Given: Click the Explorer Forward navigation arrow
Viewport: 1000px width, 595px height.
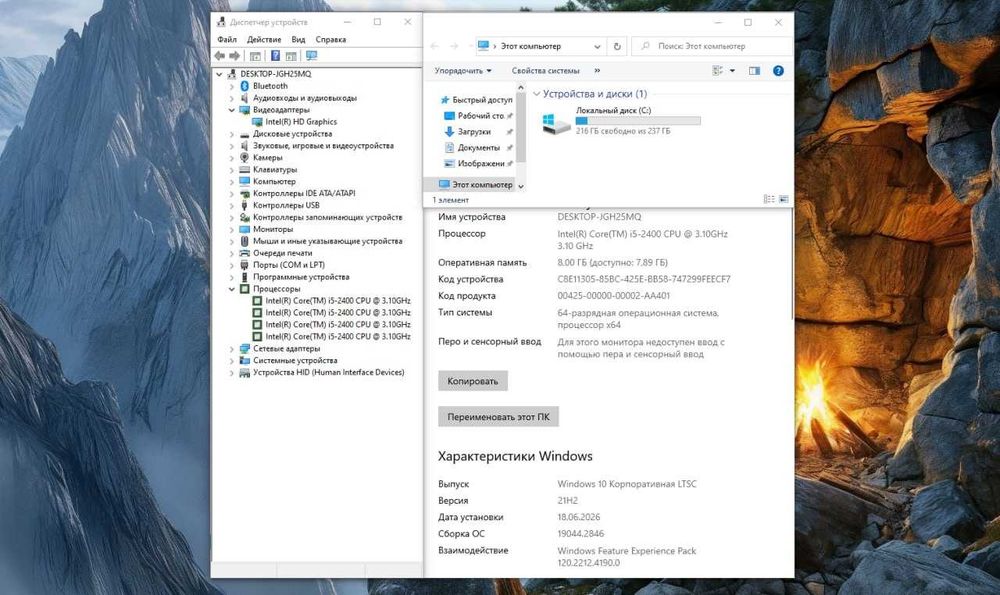Looking at the screenshot, I should point(454,47).
